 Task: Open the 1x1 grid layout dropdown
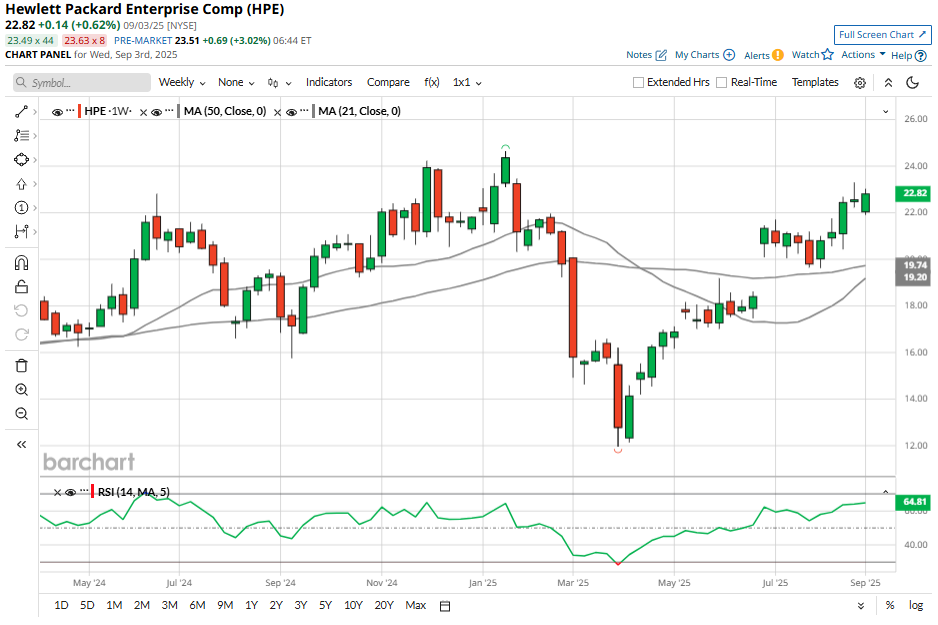tap(467, 83)
